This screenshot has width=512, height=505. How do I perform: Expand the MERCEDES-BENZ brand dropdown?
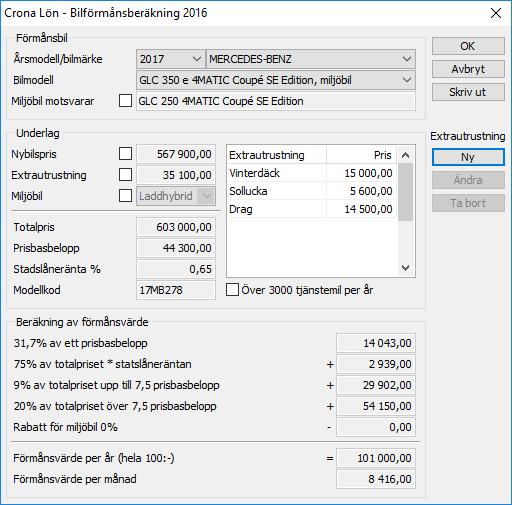tap(311, 59)
